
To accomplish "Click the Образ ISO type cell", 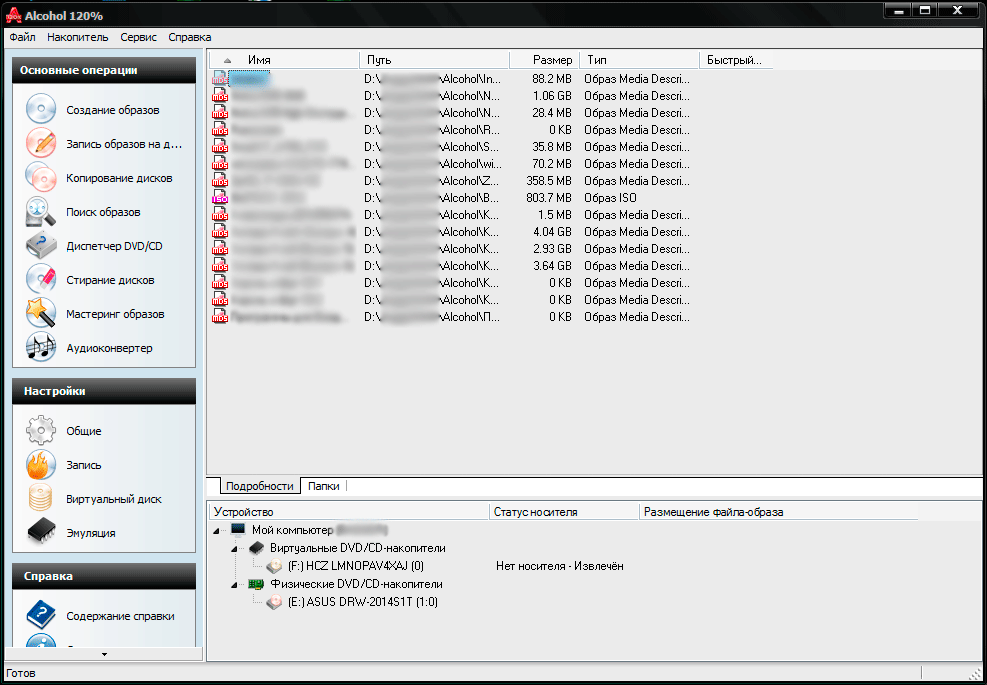I will point(610,198).
